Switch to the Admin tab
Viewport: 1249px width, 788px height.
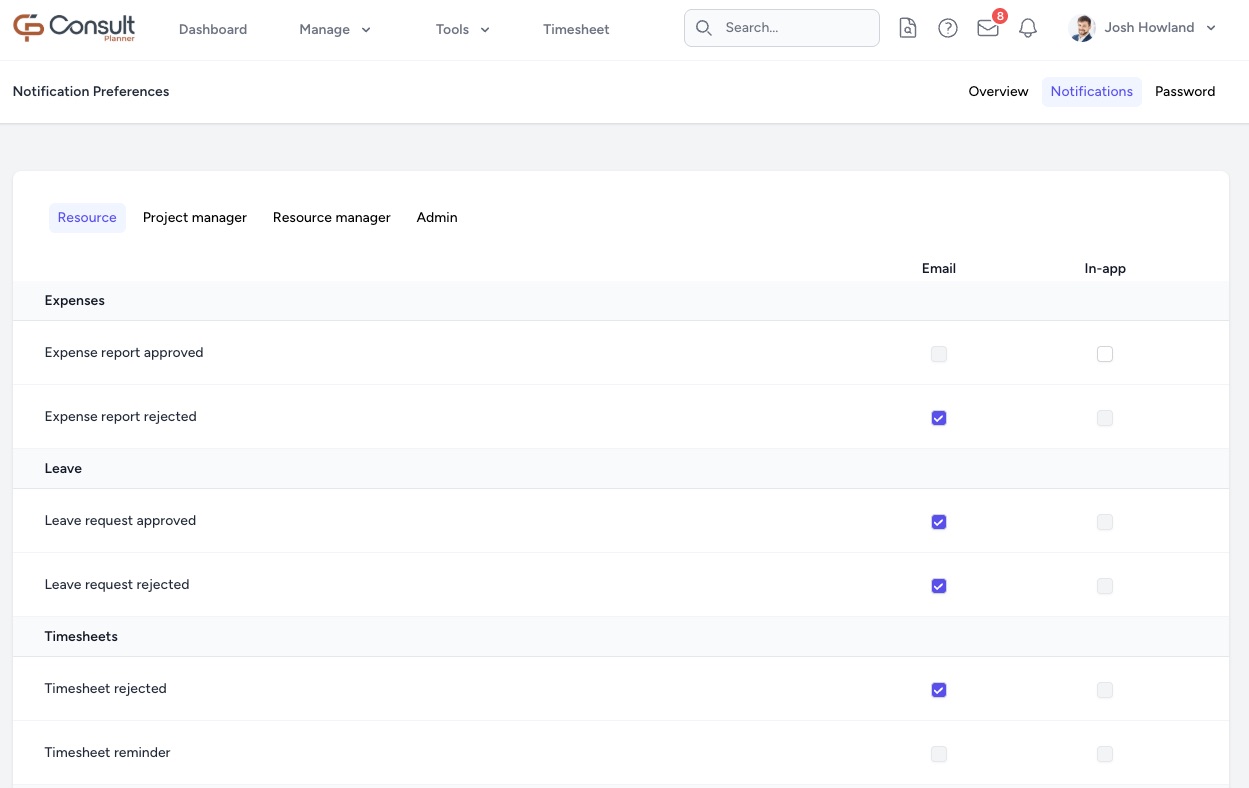(437, 217)
